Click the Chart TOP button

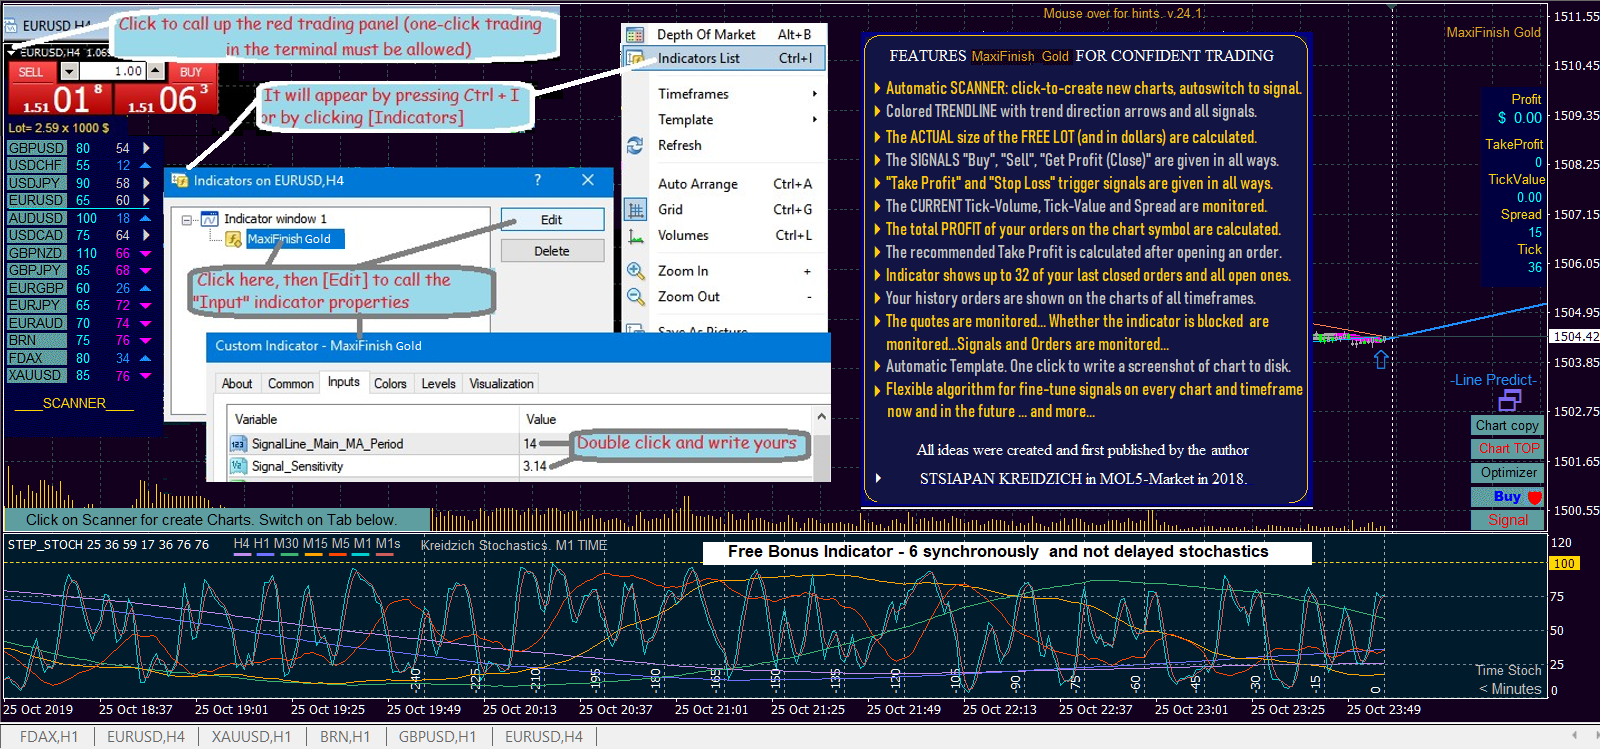tap(1509, 449)
